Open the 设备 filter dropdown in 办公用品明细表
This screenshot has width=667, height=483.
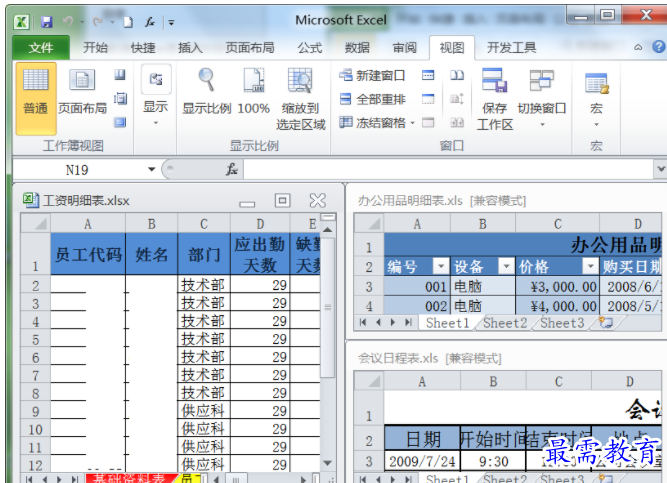(x=506, y=267)
